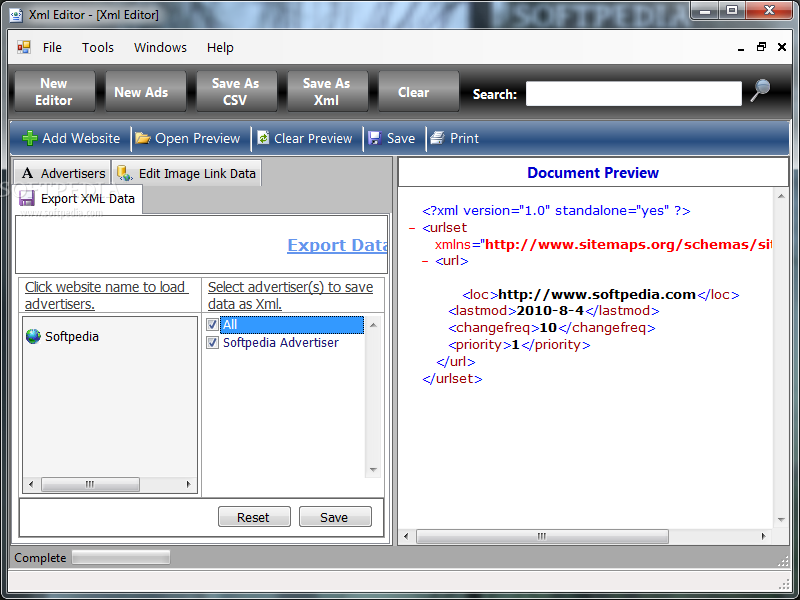Click the closing urlset tag
This screenshot has width=800, height=600.
click(x=452, y=379)
